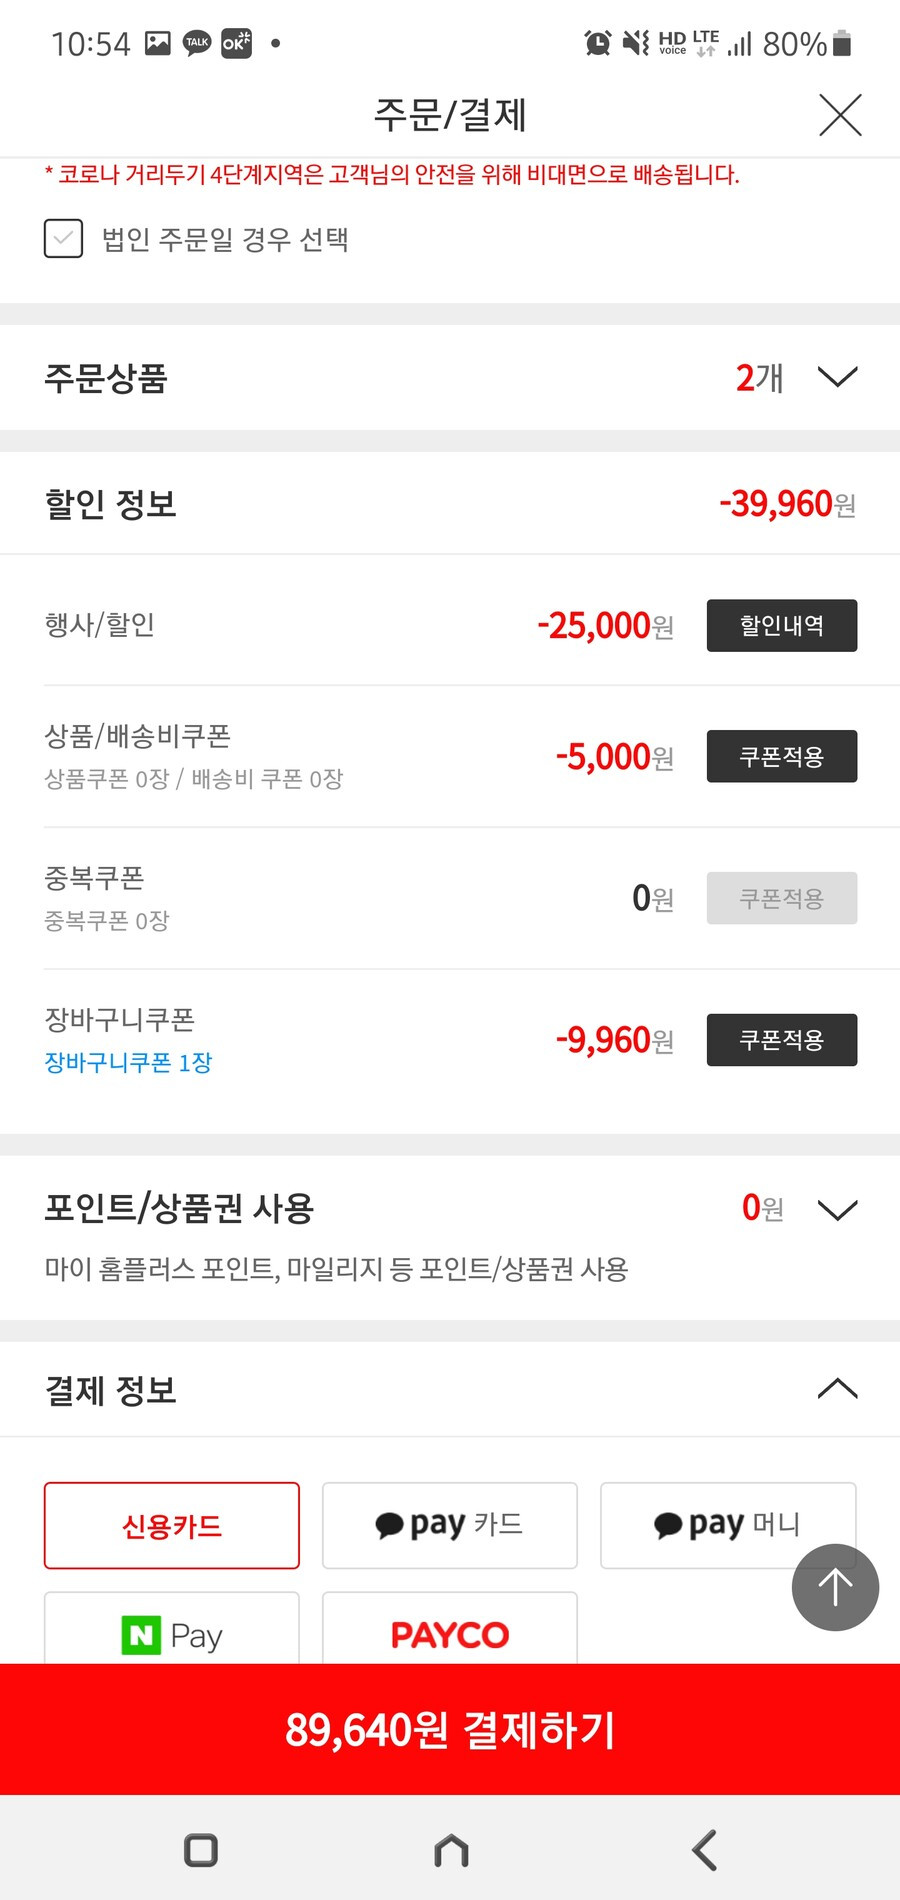Choose Kakao pay 머니 payment option
The width and height of the screenshot is (900, 1900).
click(728, 1525)
